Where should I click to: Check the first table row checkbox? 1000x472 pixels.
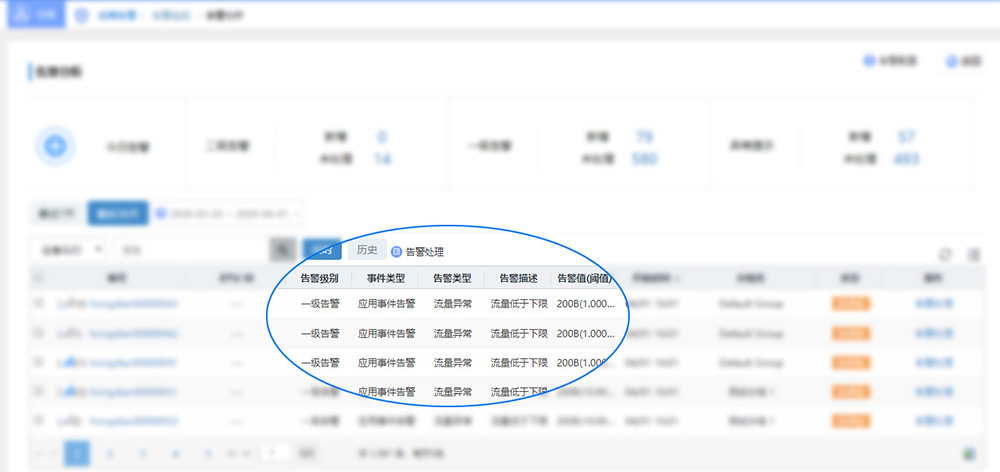pyautogui.click(x=39, y=303)
